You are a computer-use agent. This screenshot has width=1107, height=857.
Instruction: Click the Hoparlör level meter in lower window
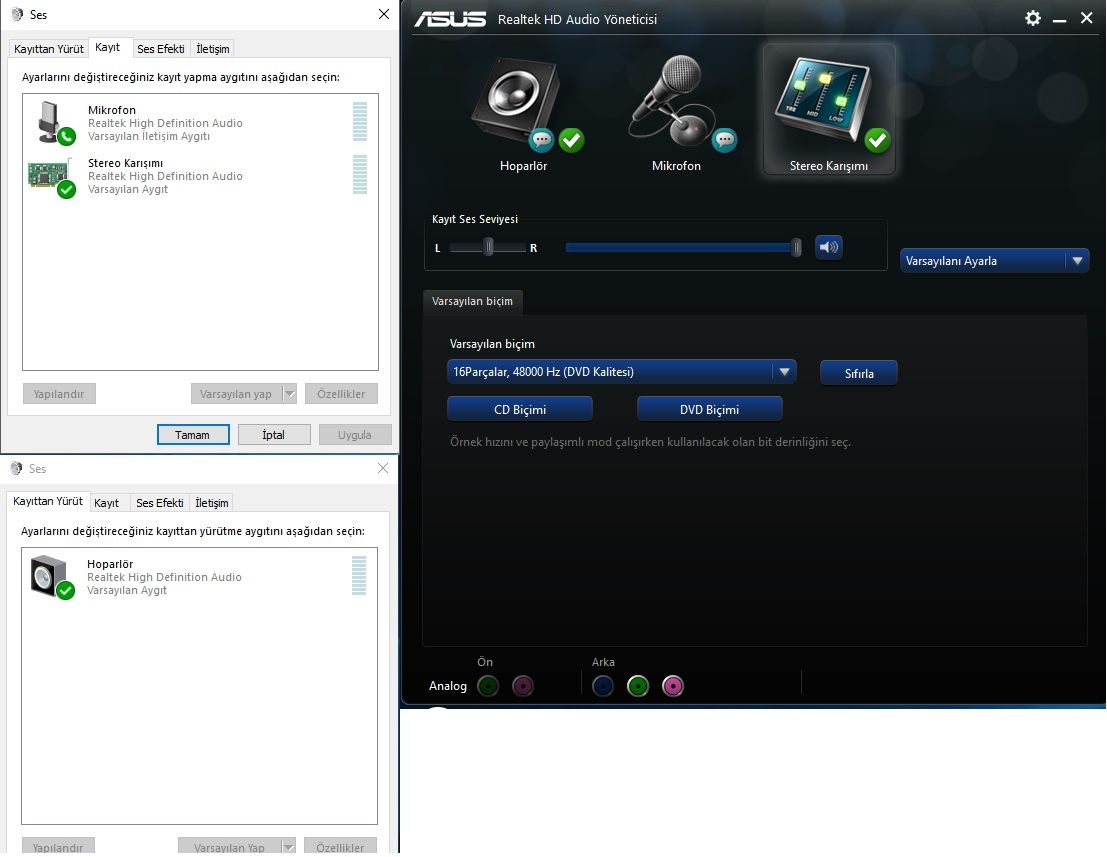point(359,575)
